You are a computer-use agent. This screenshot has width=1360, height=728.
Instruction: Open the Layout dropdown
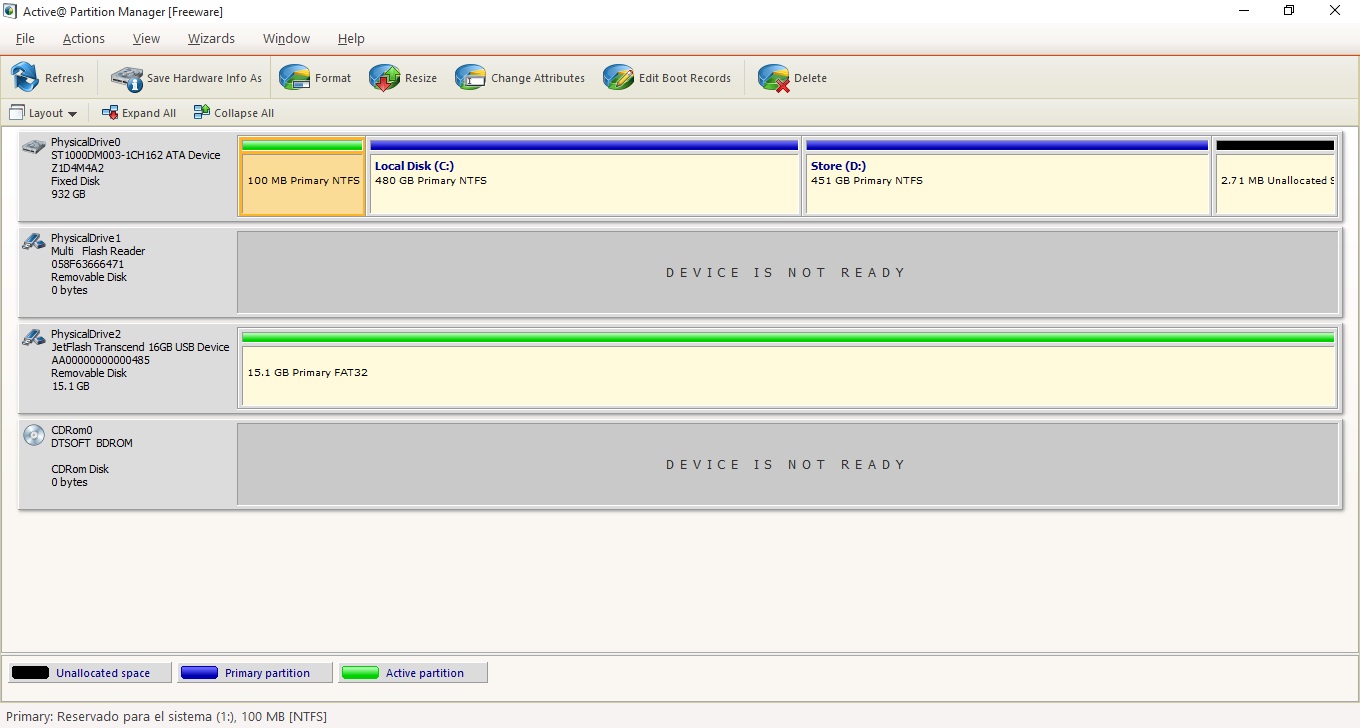pyautogui.click(x=44, y=113)
